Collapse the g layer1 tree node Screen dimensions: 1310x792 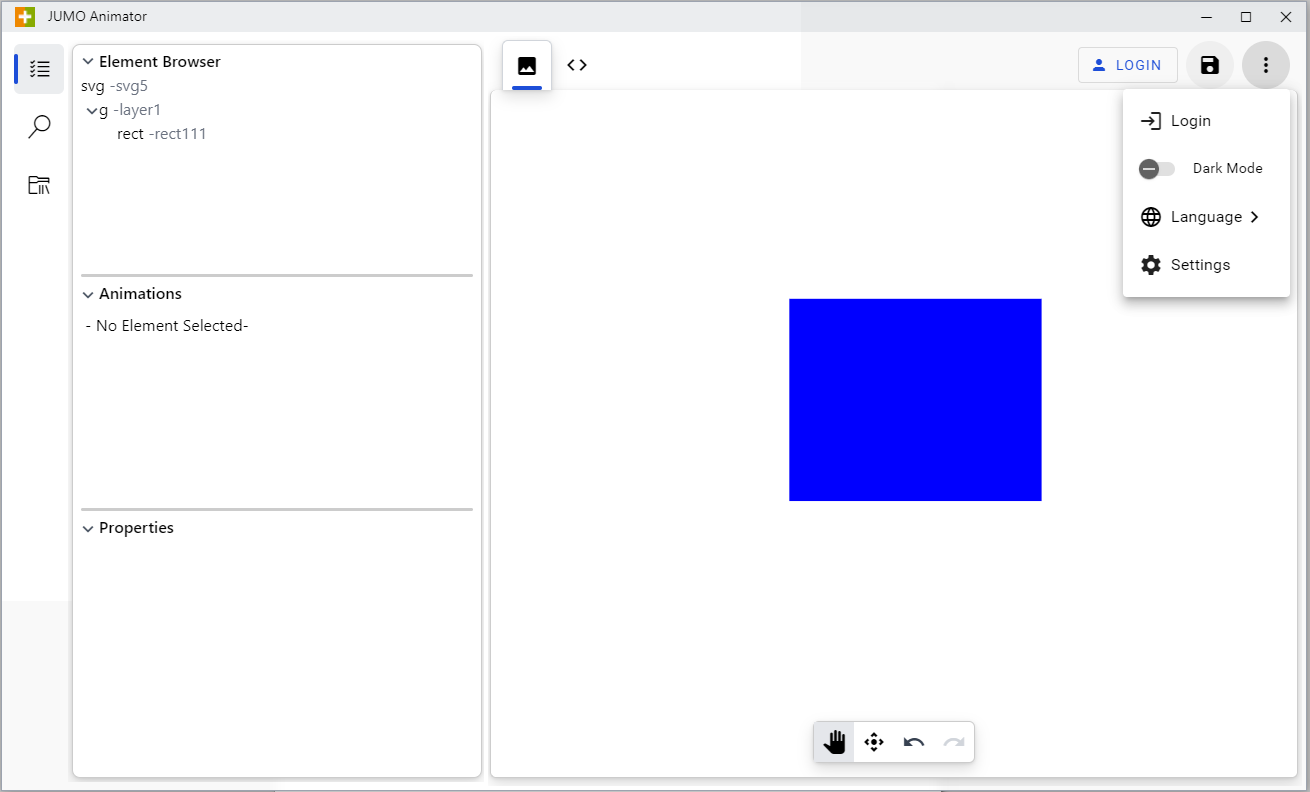[x=91, y=110]
